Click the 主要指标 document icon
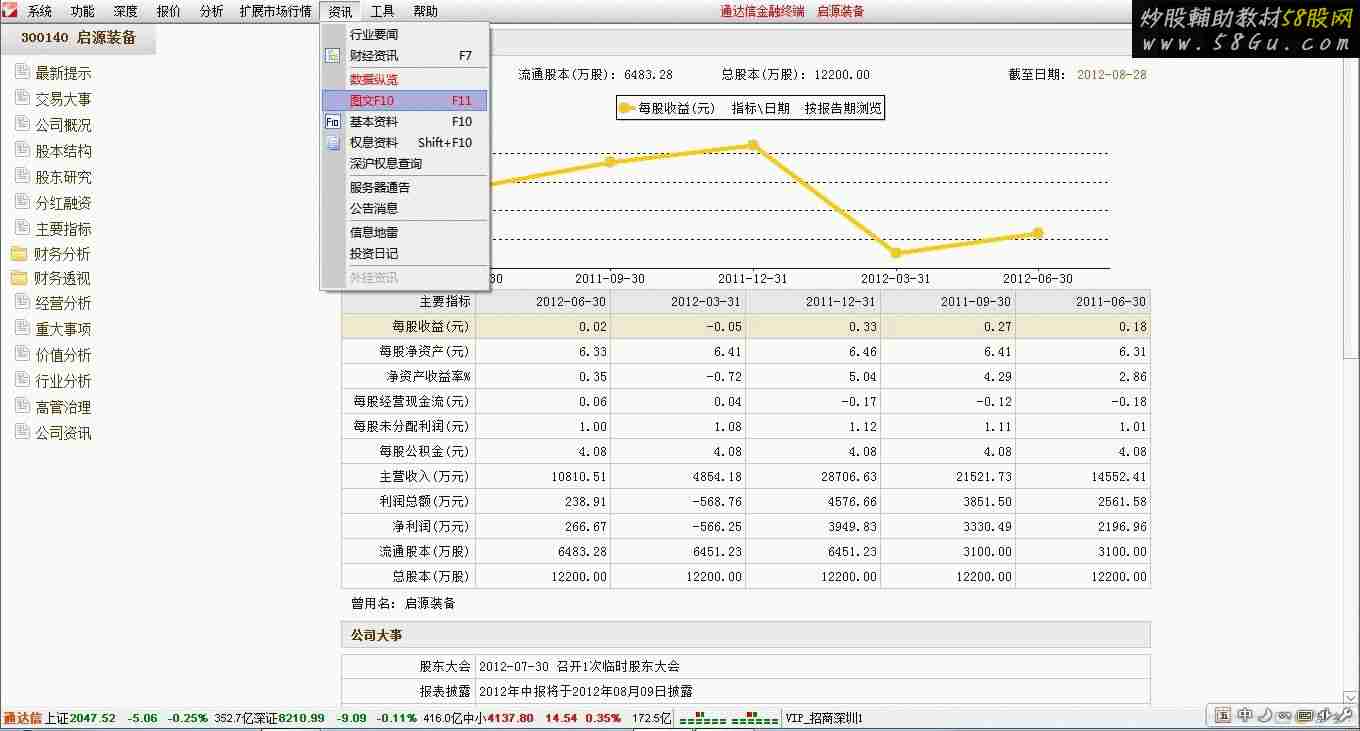1360x731 pixels. click(22, 228)
